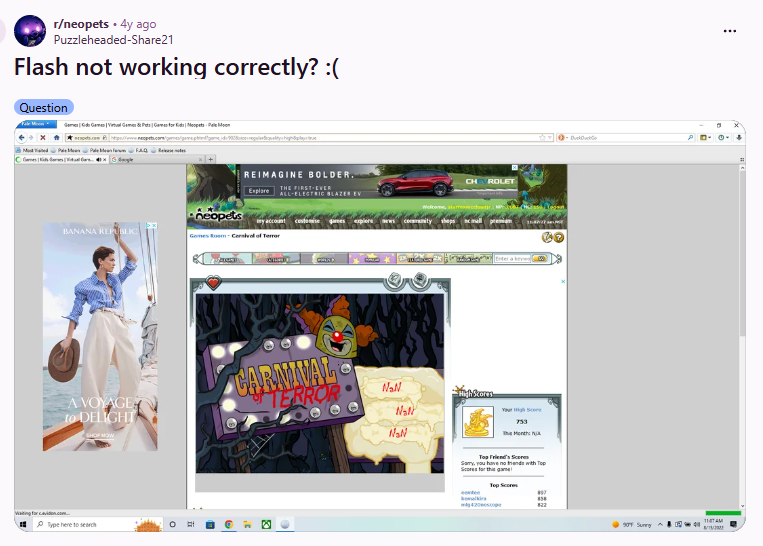Screen dimensions: 763x546
Task: Close the Google tab
Action: (200, 159)
